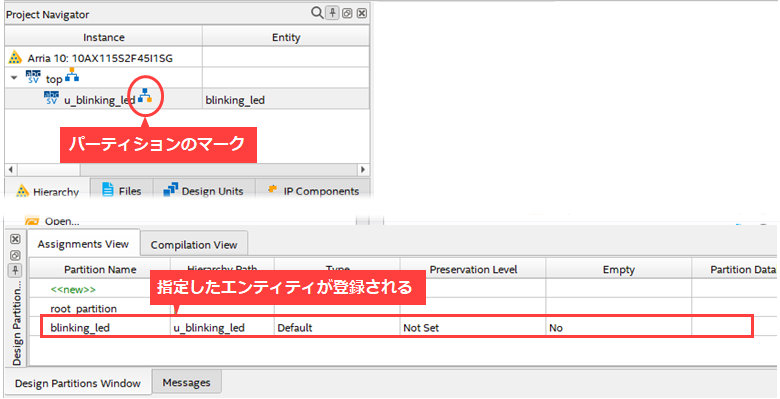Switch to the Design Units tab

click(204, 191)
